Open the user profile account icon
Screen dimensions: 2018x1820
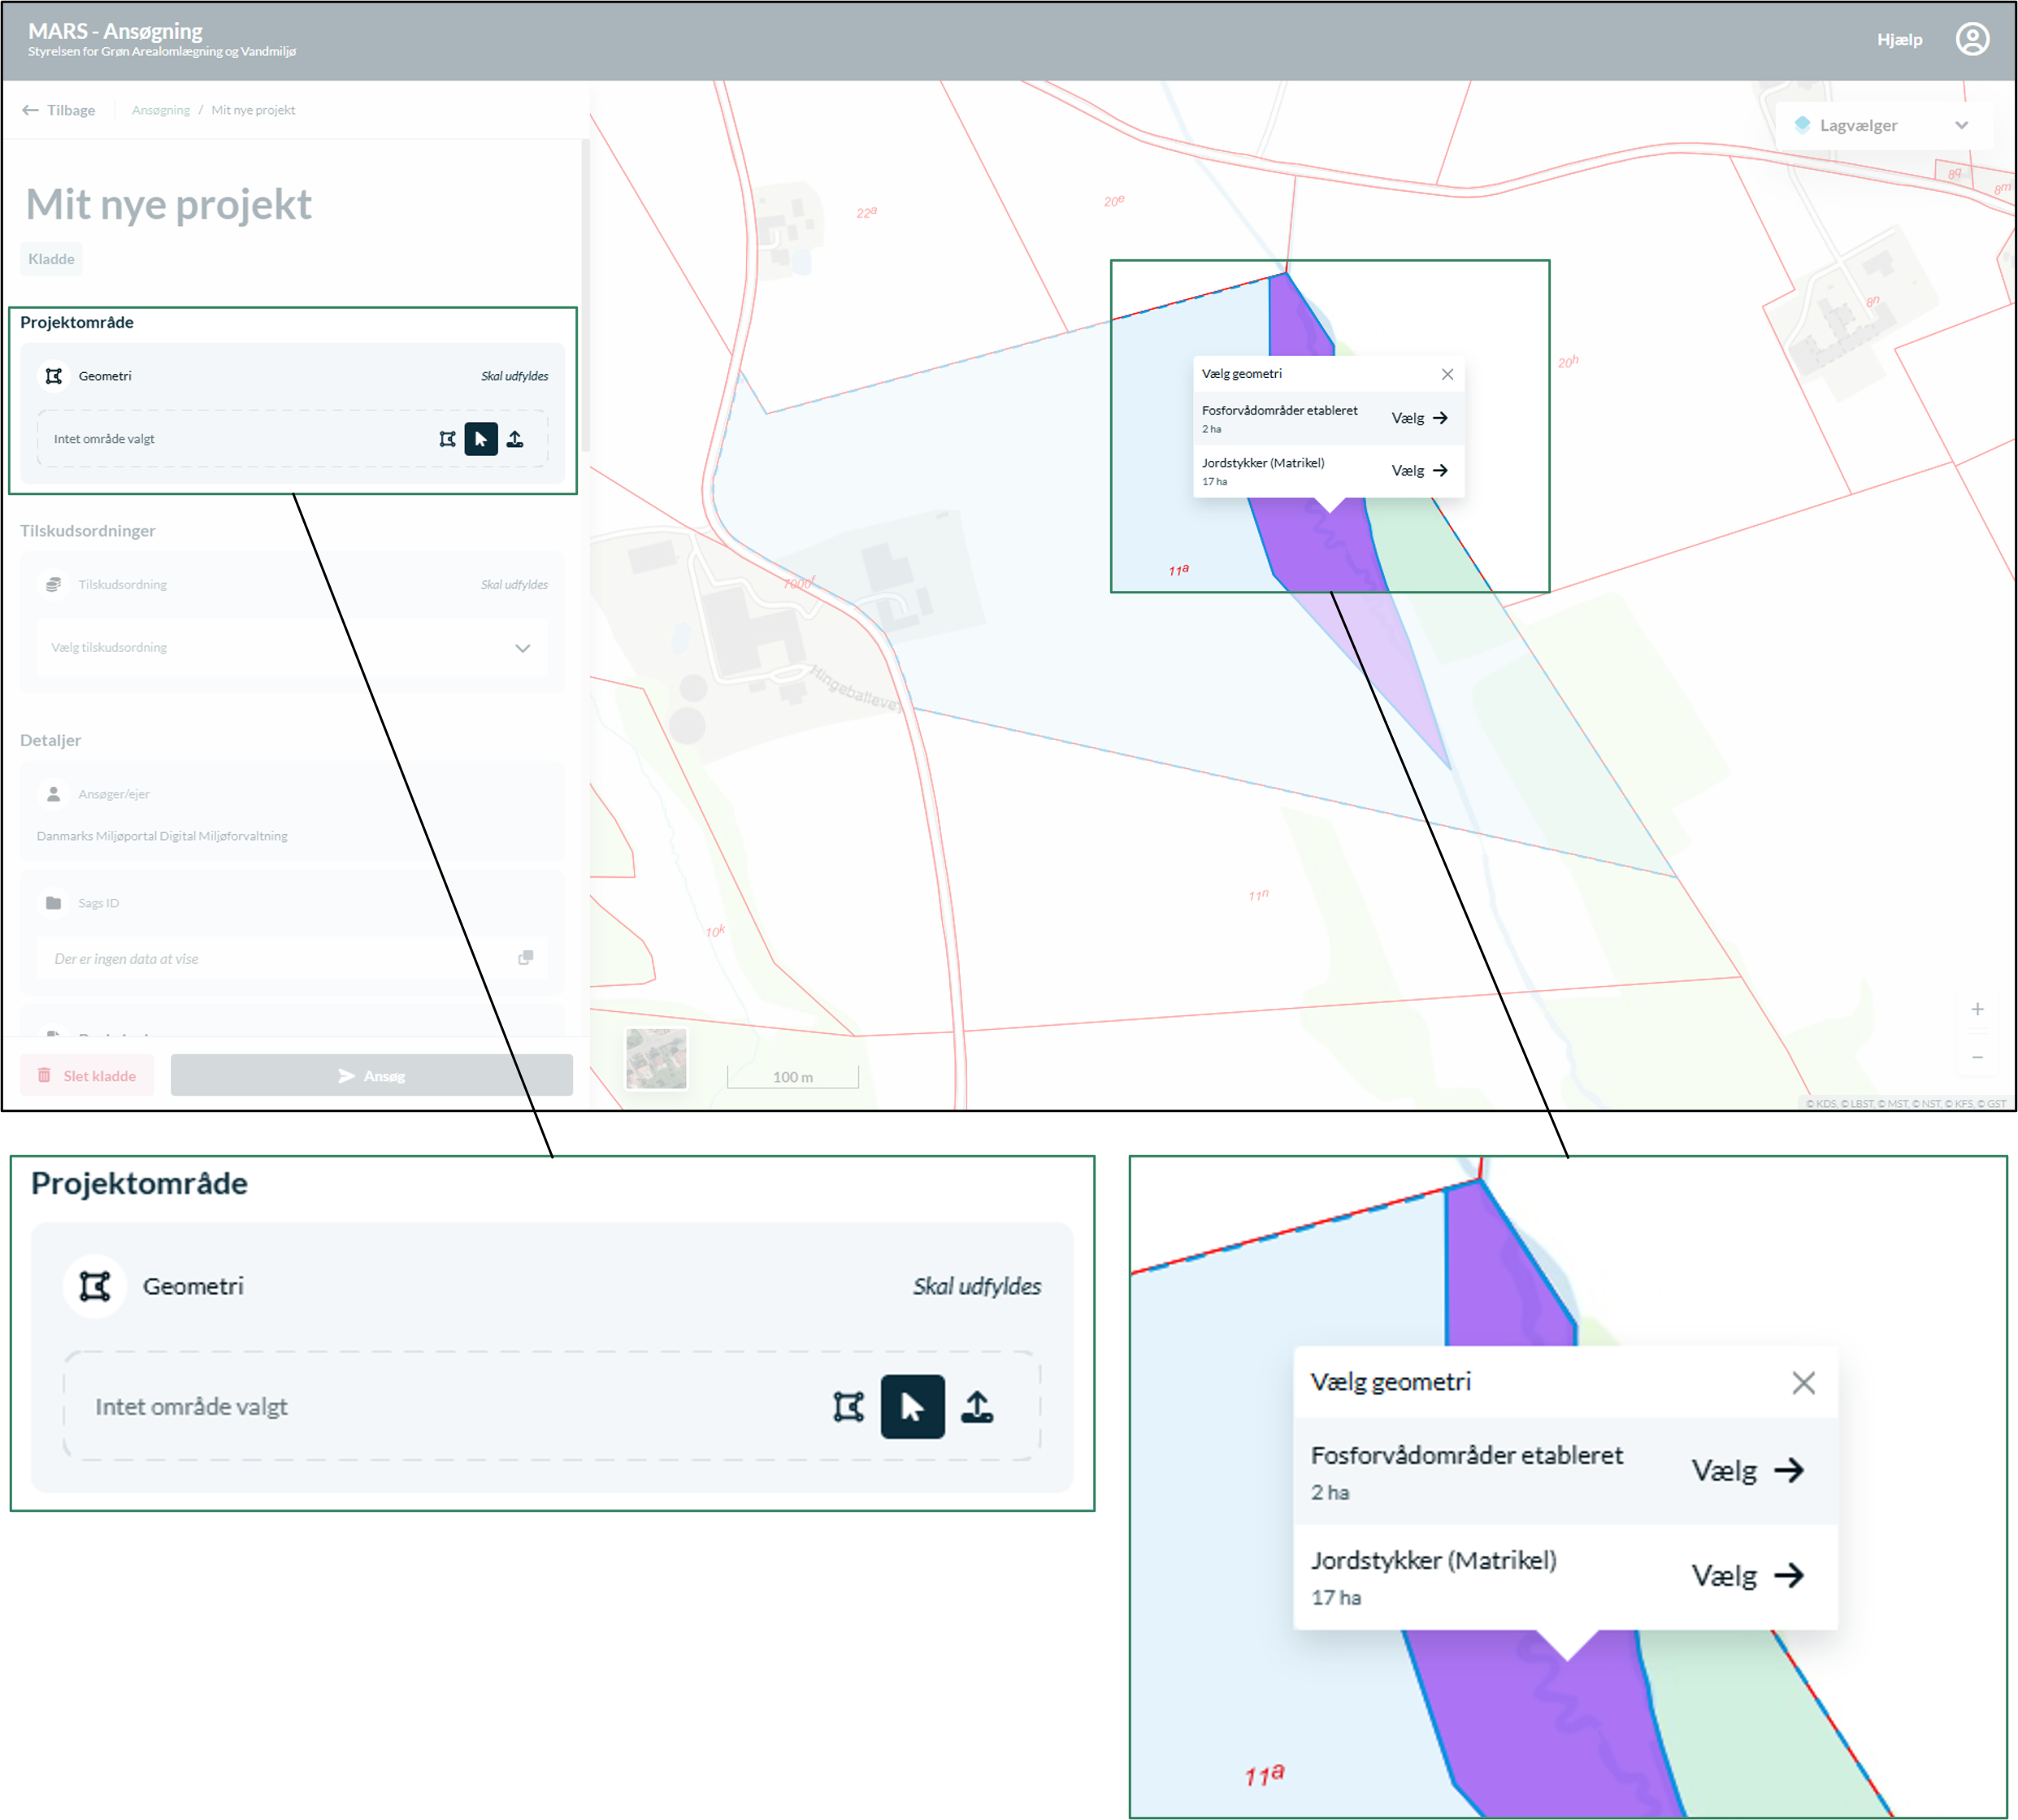pyautogui.click(x=1972, y=39)
